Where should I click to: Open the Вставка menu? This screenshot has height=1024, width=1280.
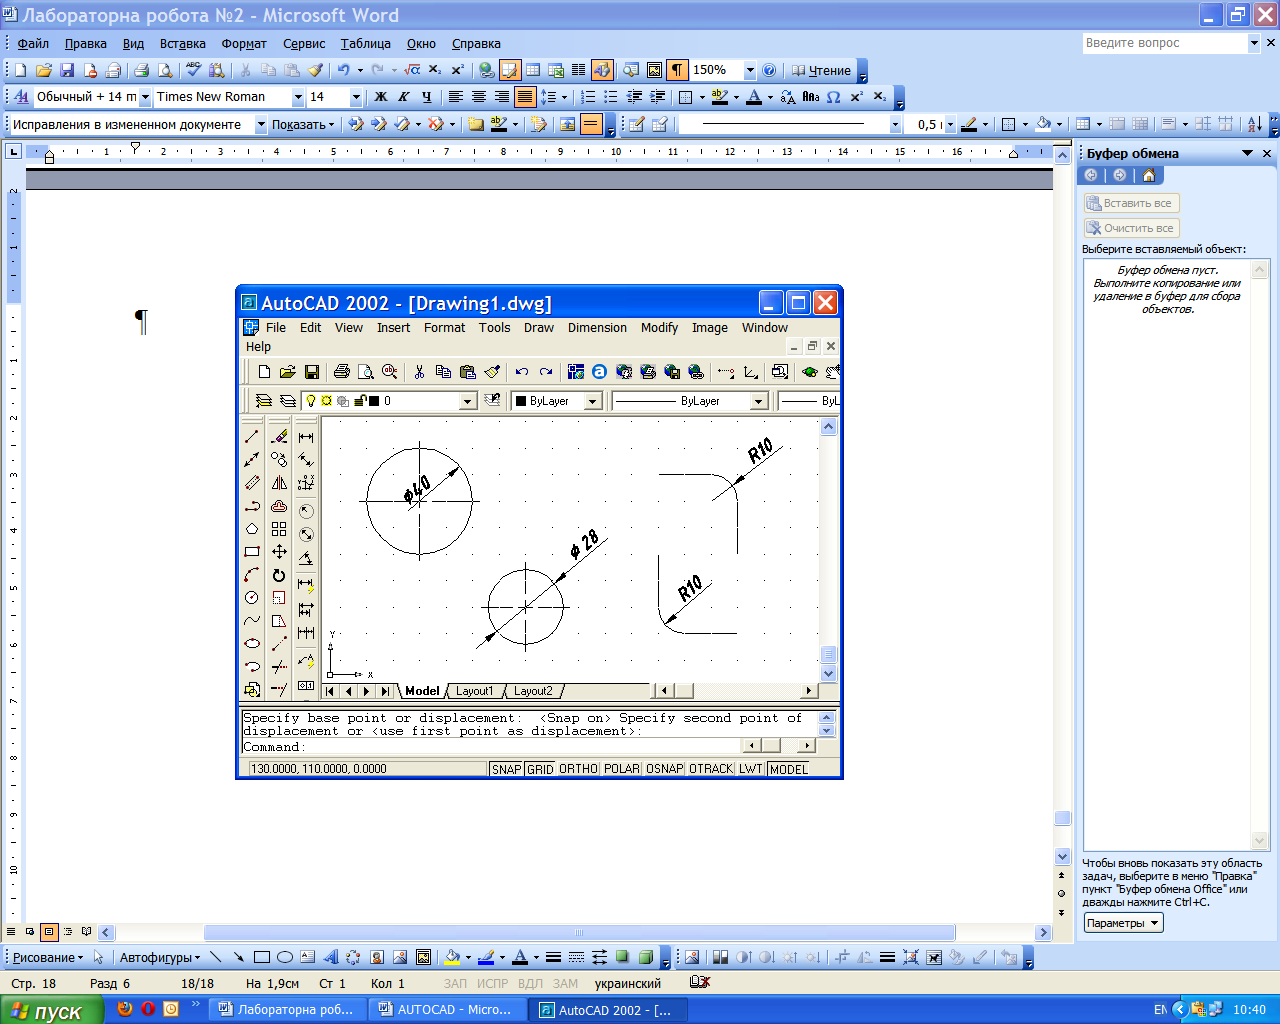coord(182,43)
